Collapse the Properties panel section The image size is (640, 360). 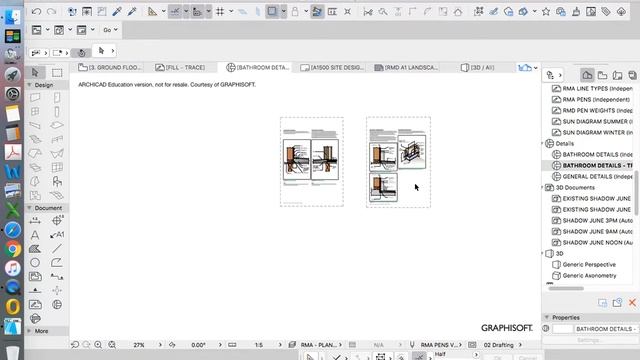coord(547,317)
